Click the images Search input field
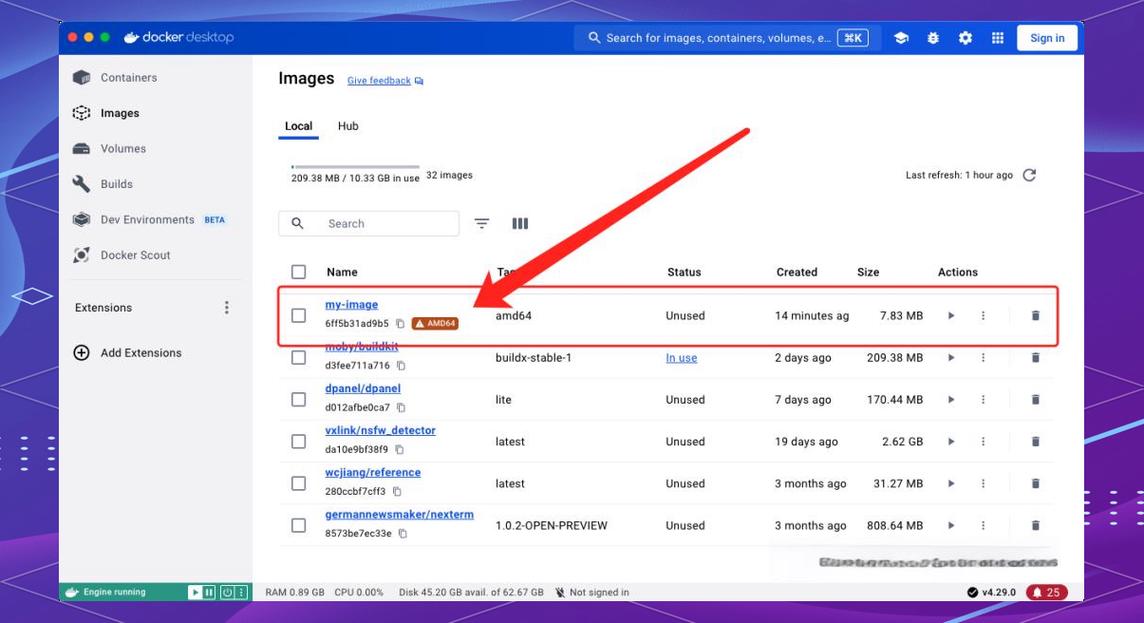1144x623 pixels. tap(368, 223)
